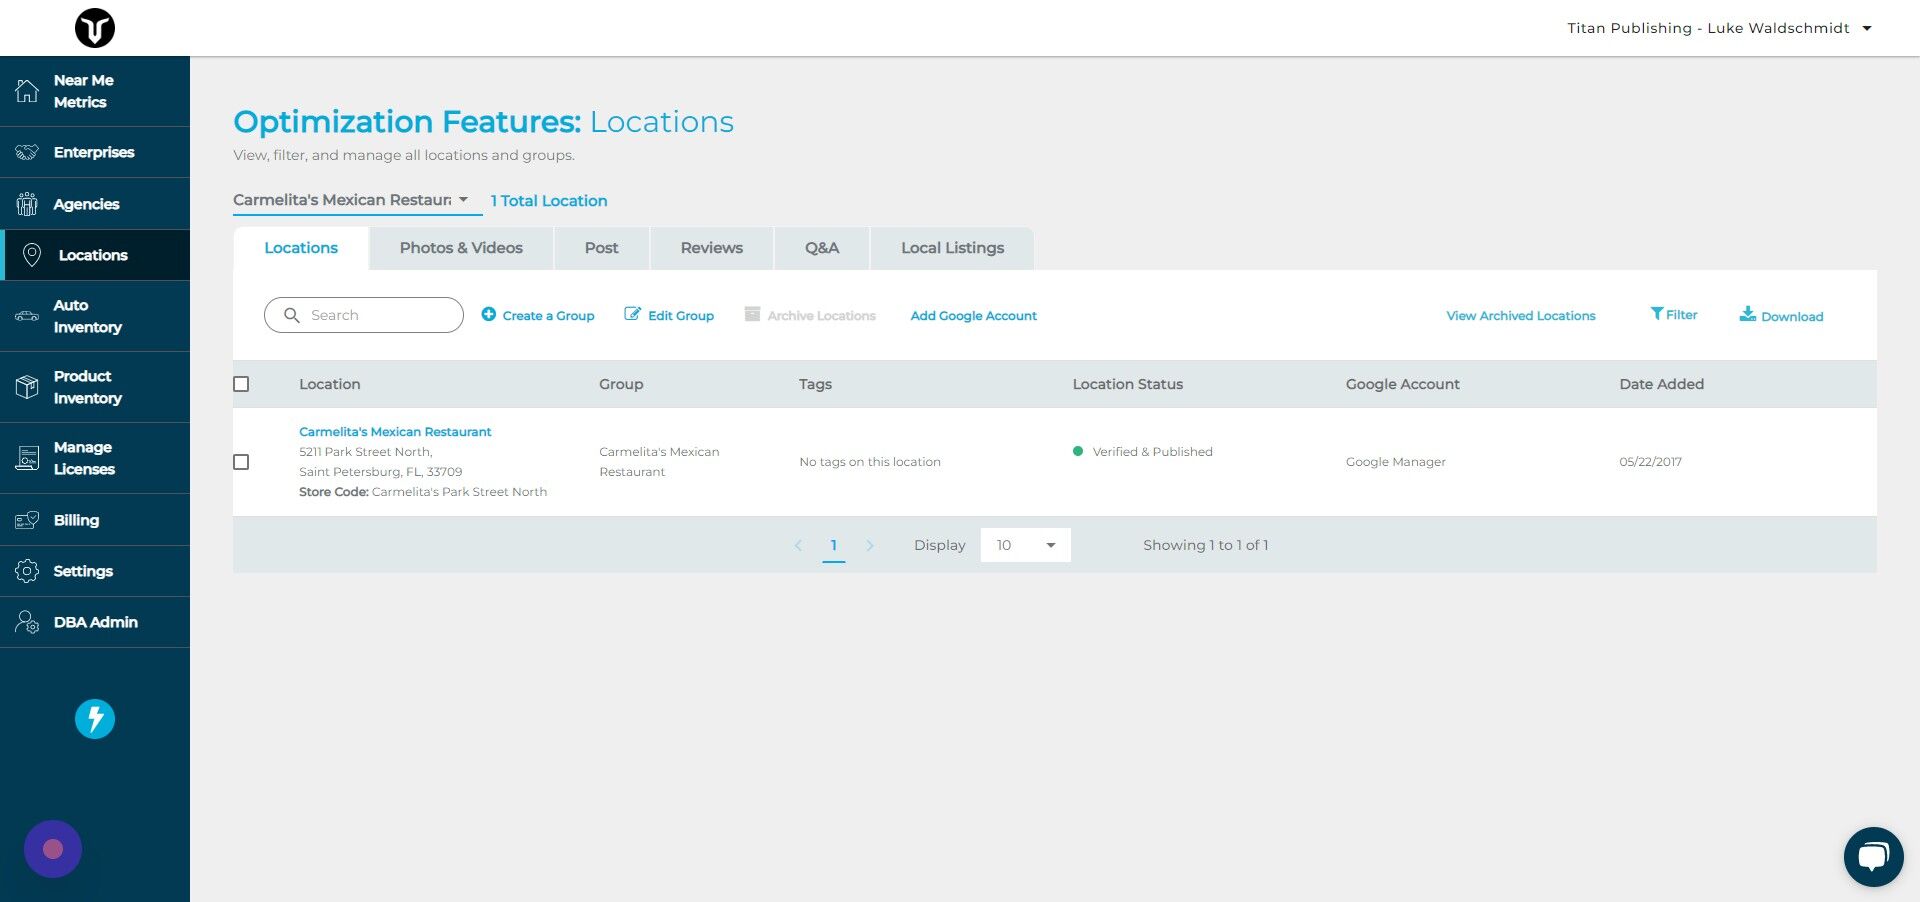The width and height of the screenshot is (1920, 902).
Task: Open DBA Admin menu item
Action: pos(95,622)
